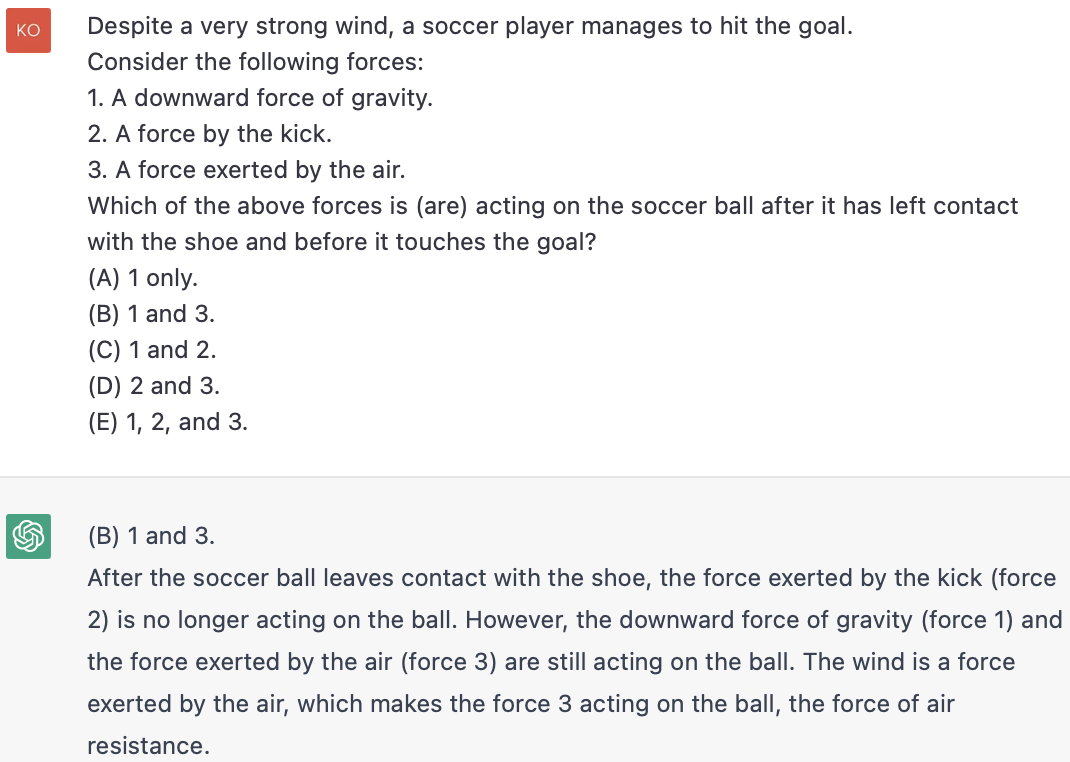The height and width of the screenshot is (762, 1070).
Task: Click option '(E) 1, 2, and 3.'
Action: [168, 422]
